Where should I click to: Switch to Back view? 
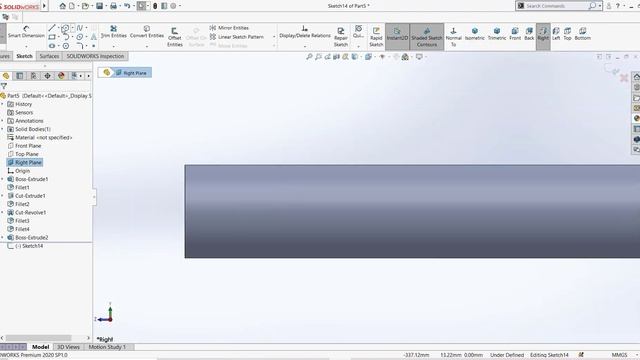pyautogui.click(x=529, y=34)
